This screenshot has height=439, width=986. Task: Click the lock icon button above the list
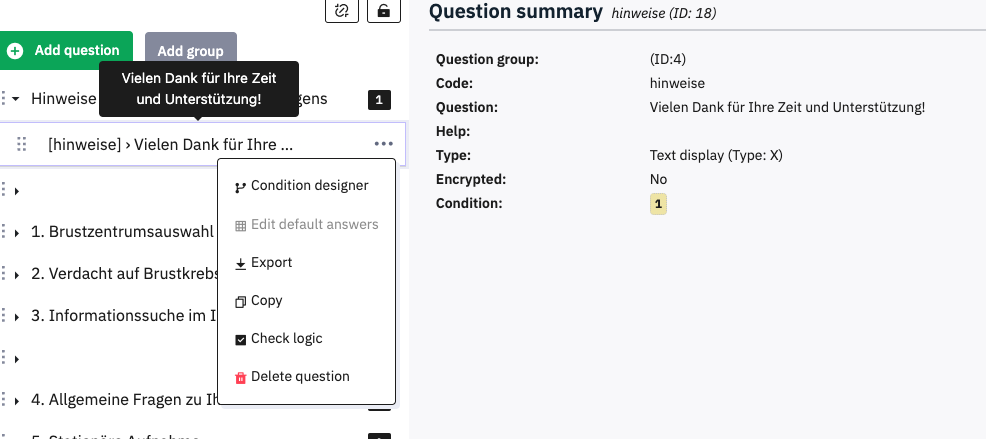tap(382, 10)
